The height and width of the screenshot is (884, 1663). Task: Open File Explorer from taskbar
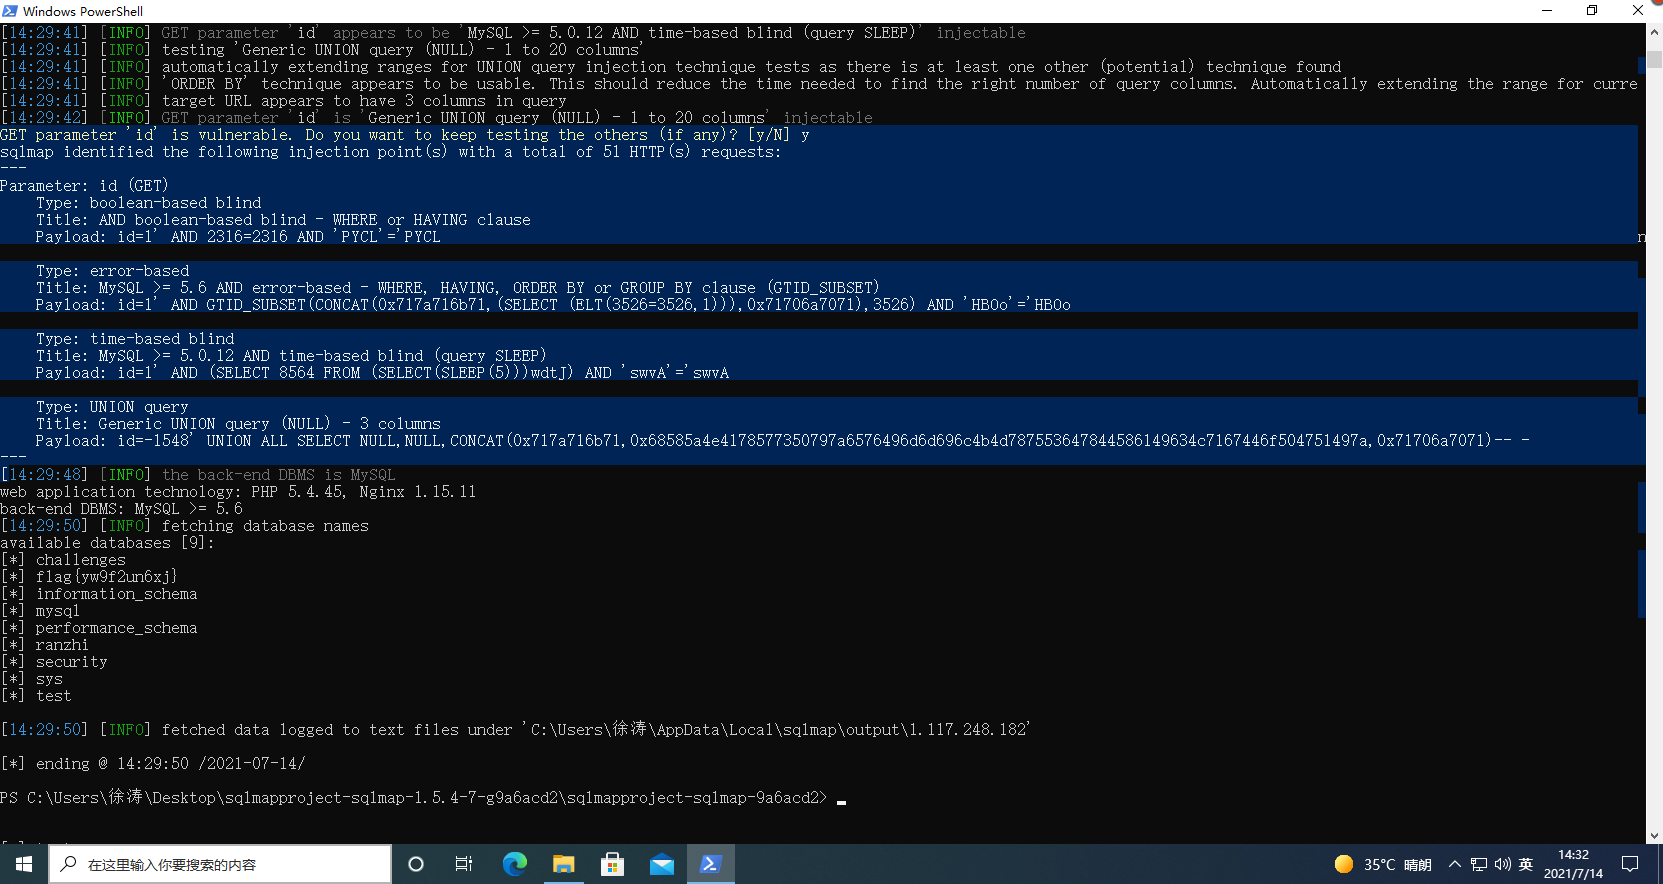[563, 864]
